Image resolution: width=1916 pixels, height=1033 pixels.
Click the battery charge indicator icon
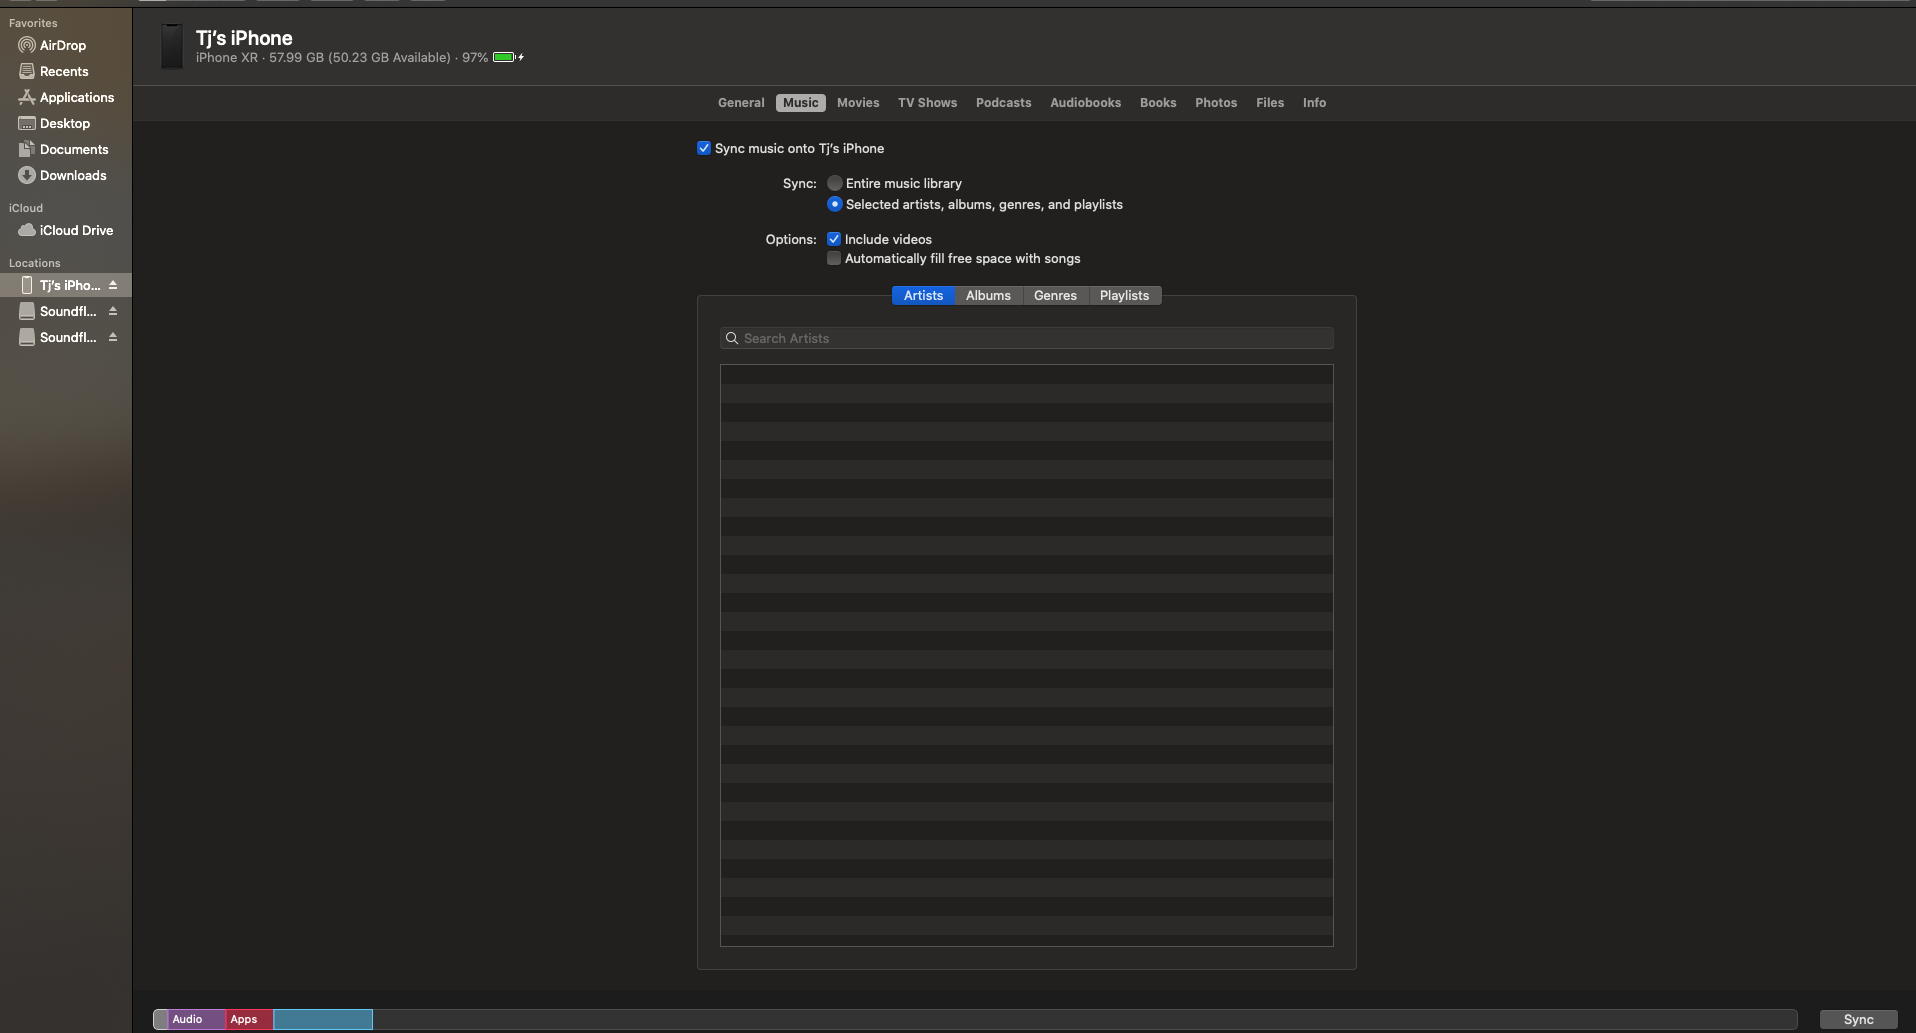508,57
